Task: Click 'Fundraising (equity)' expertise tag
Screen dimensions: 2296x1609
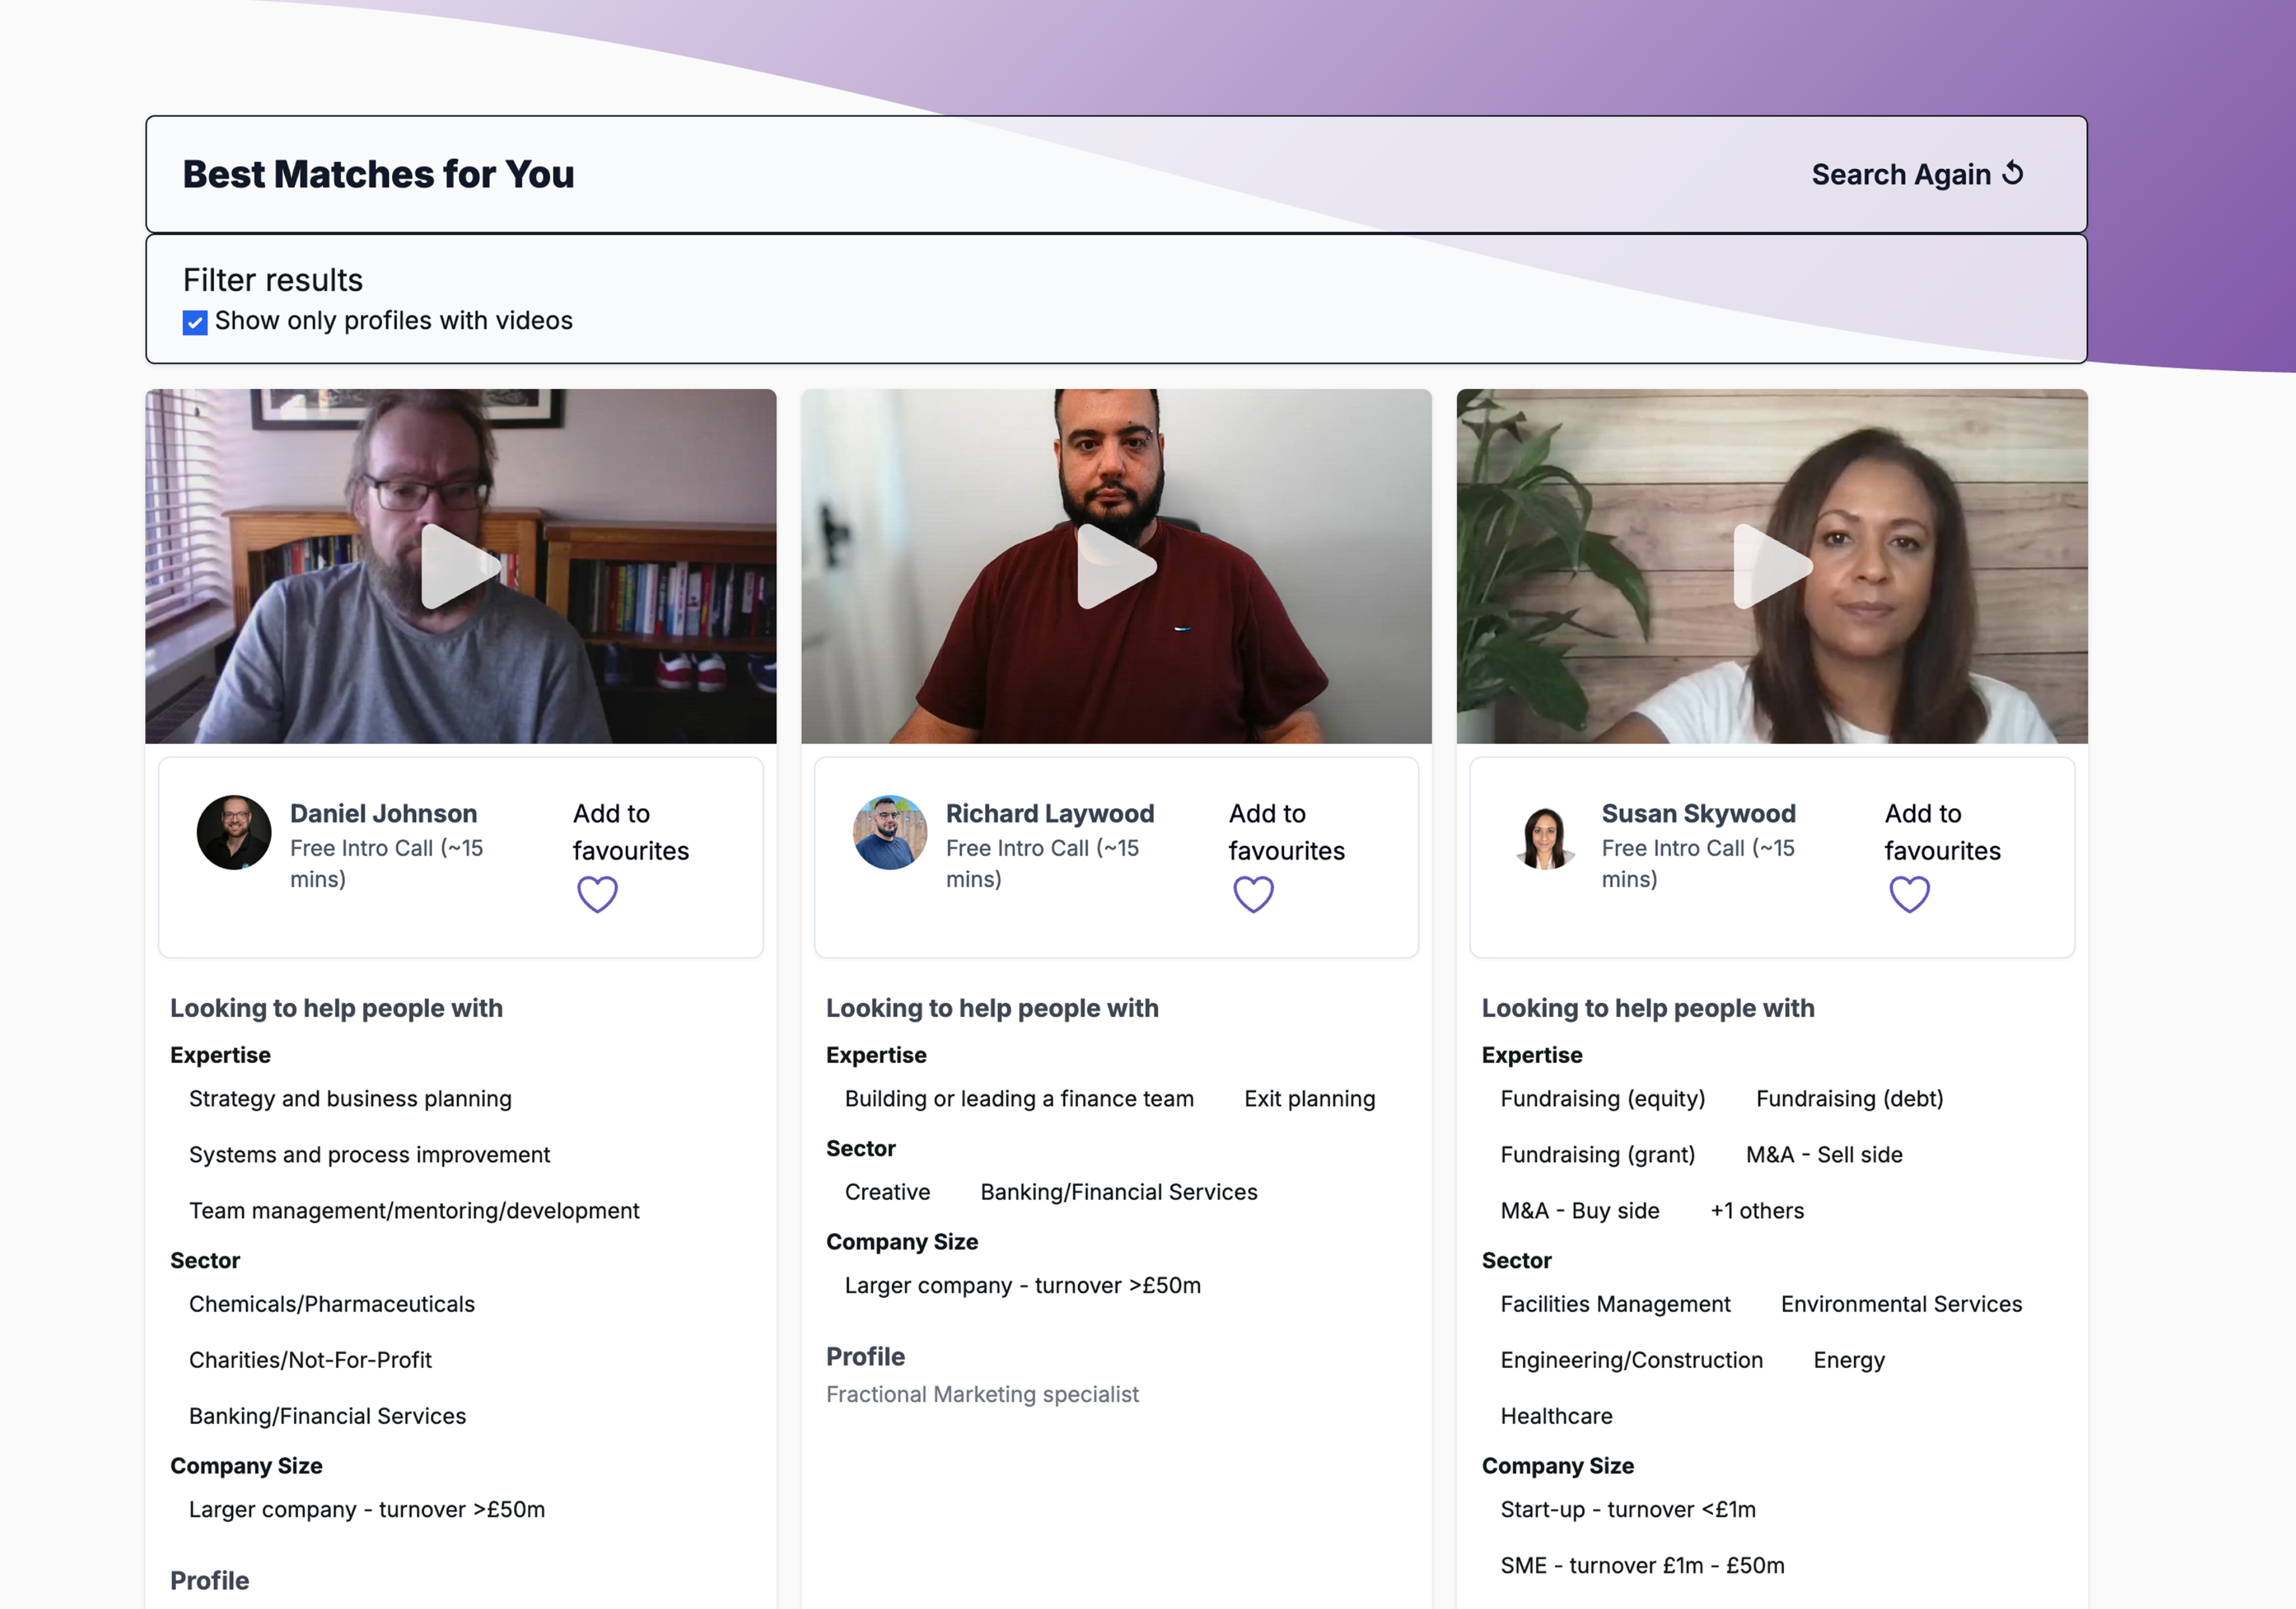Action: tap(1602, 1098)
